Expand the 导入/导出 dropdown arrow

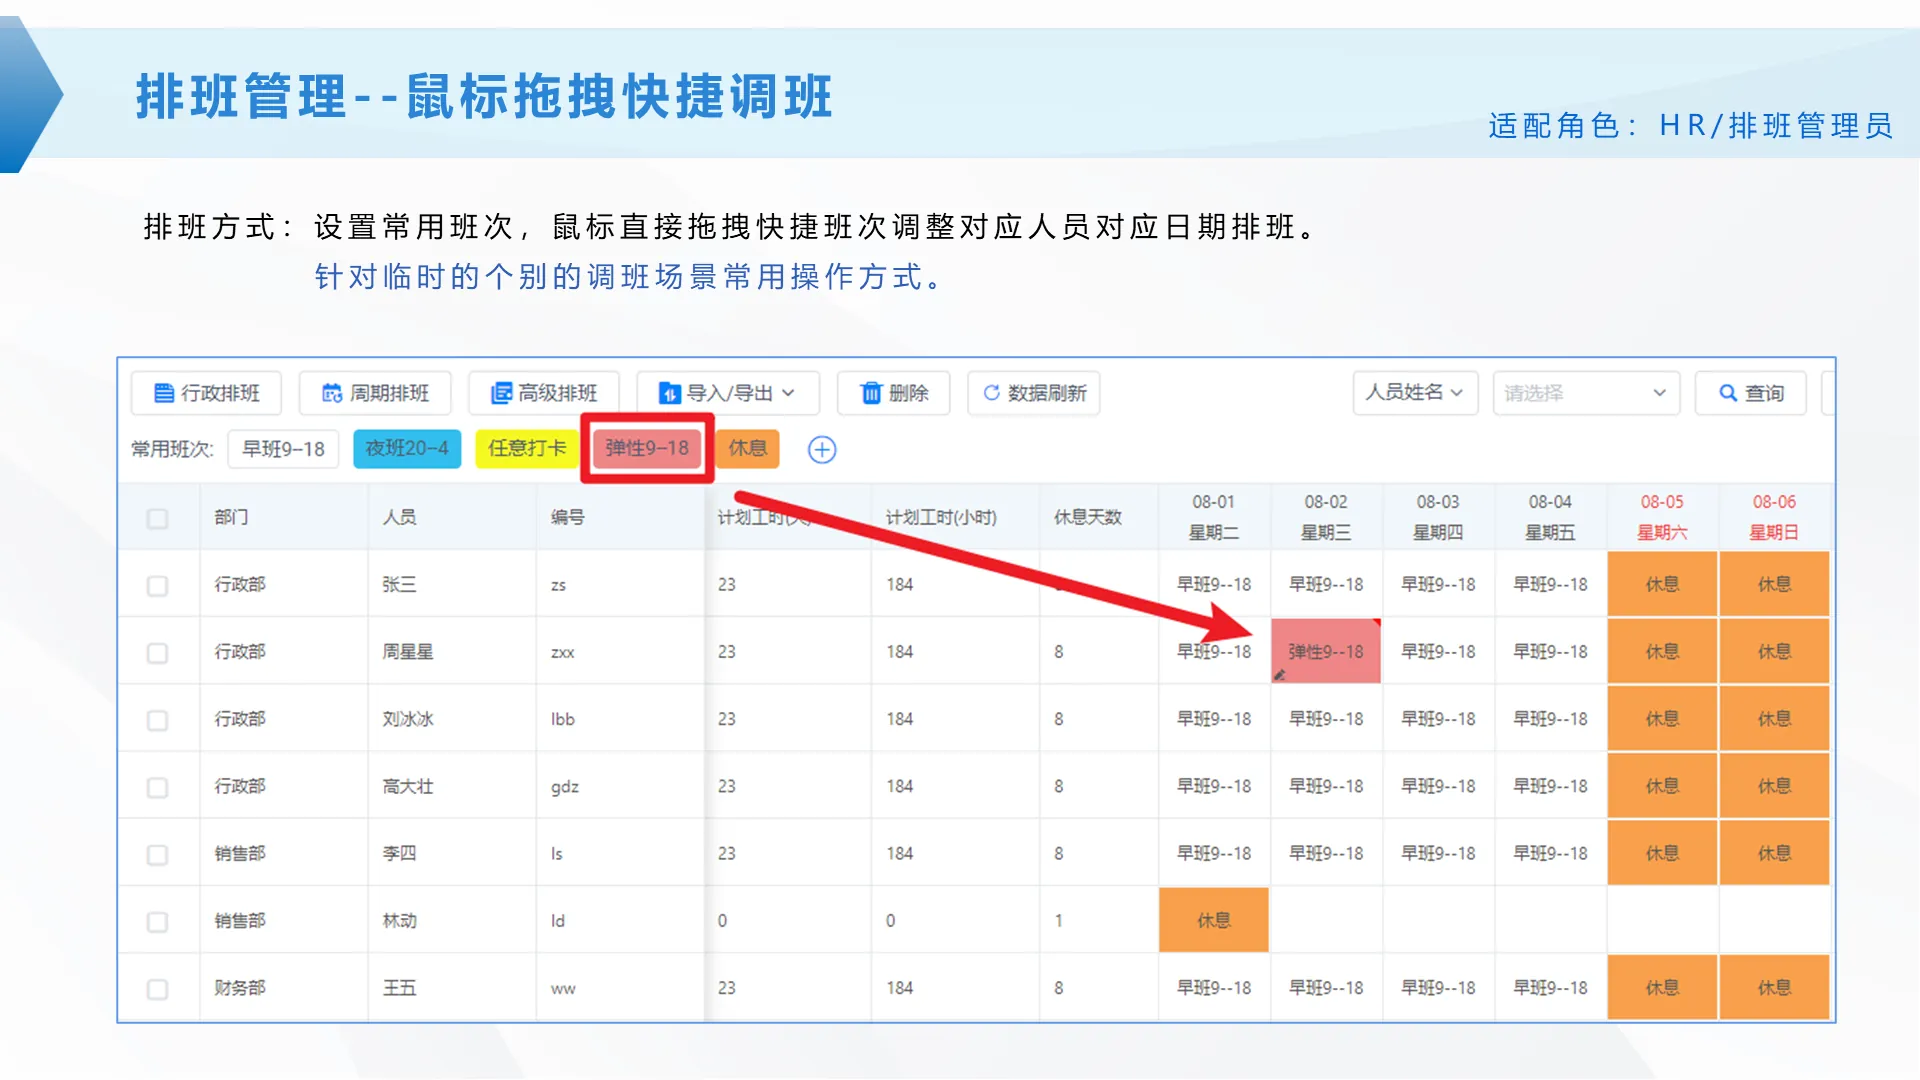point(789,393)
